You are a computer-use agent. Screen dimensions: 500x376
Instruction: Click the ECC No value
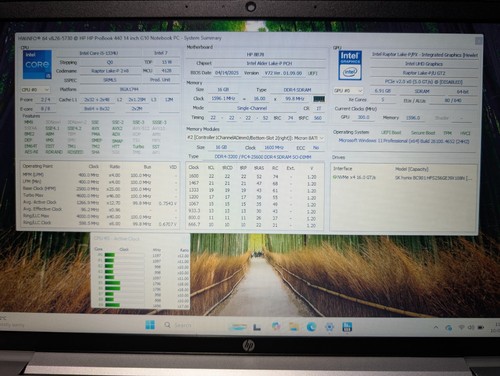(x=316, y=148)
